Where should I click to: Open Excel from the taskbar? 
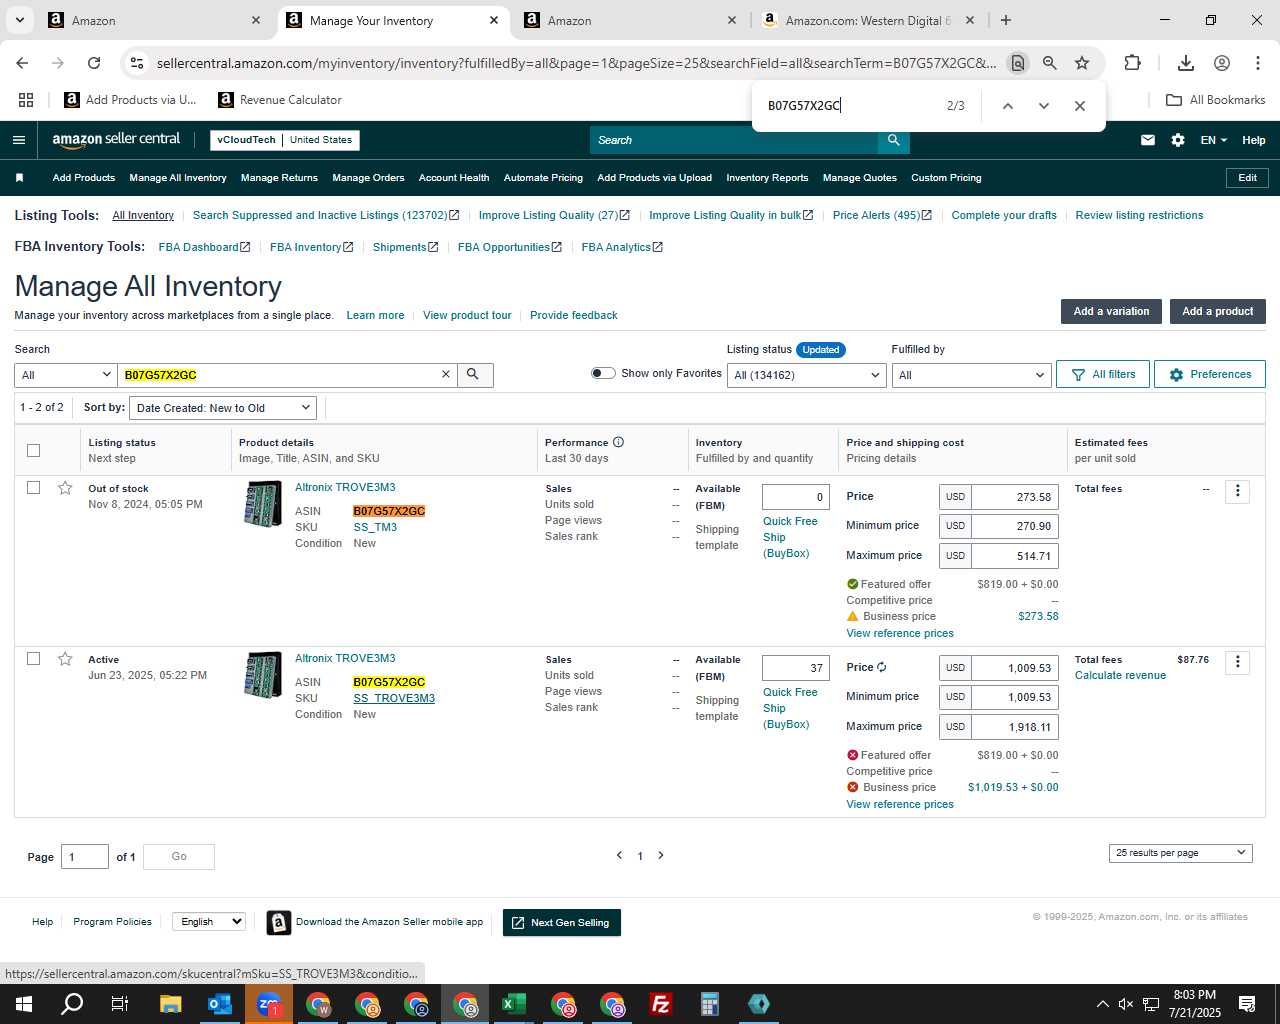coord(514,1004)
